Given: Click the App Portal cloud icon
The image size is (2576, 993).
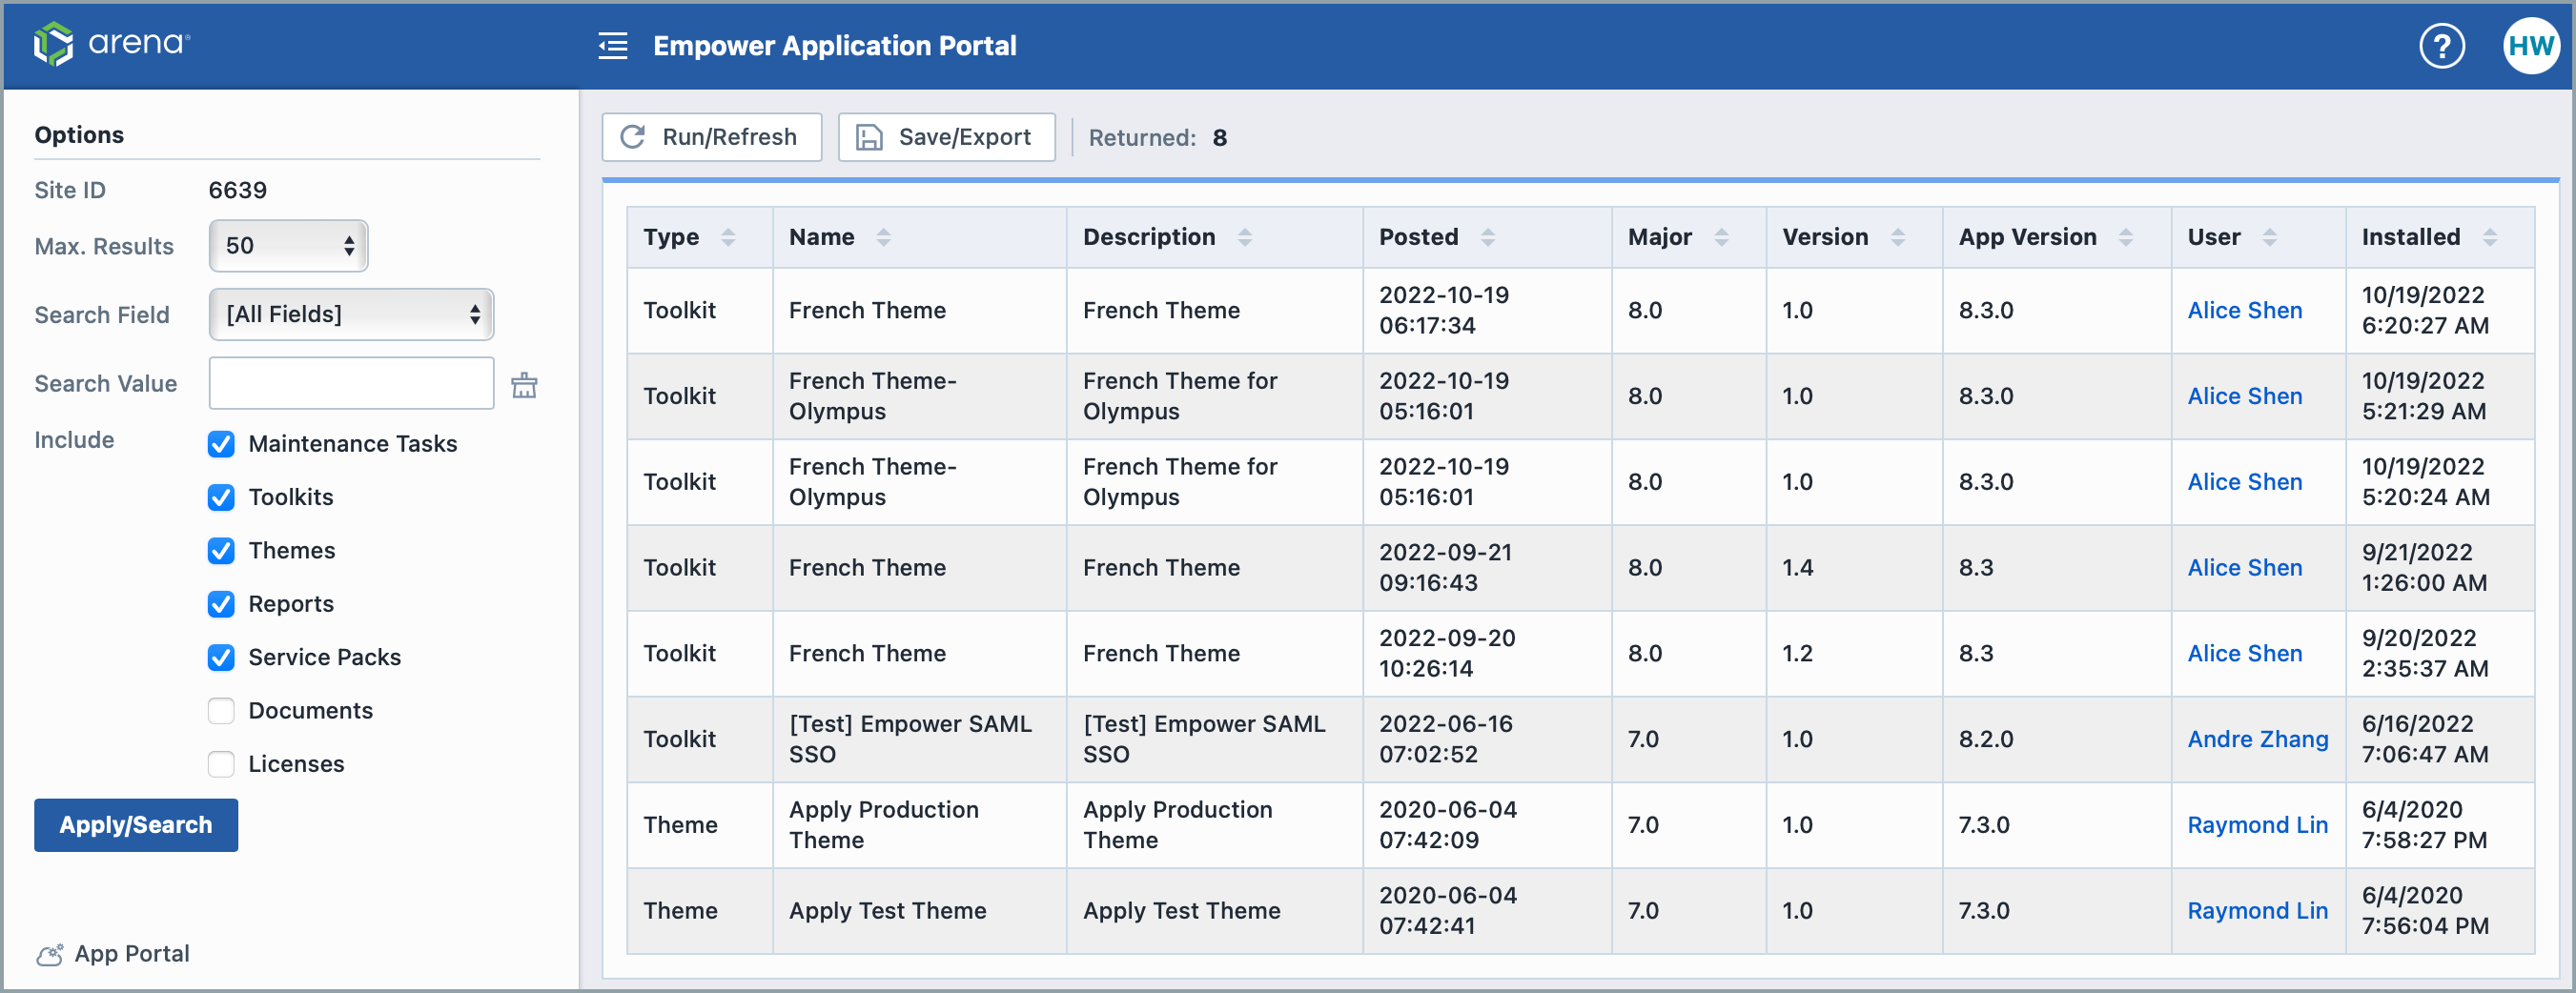Looking at the screenshot, I should pyautogui.click(x=50, y=954).
